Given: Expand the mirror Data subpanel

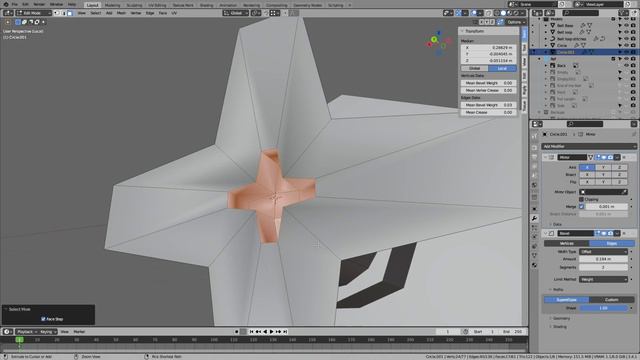Looking at the screenshot, I should 557,224.
